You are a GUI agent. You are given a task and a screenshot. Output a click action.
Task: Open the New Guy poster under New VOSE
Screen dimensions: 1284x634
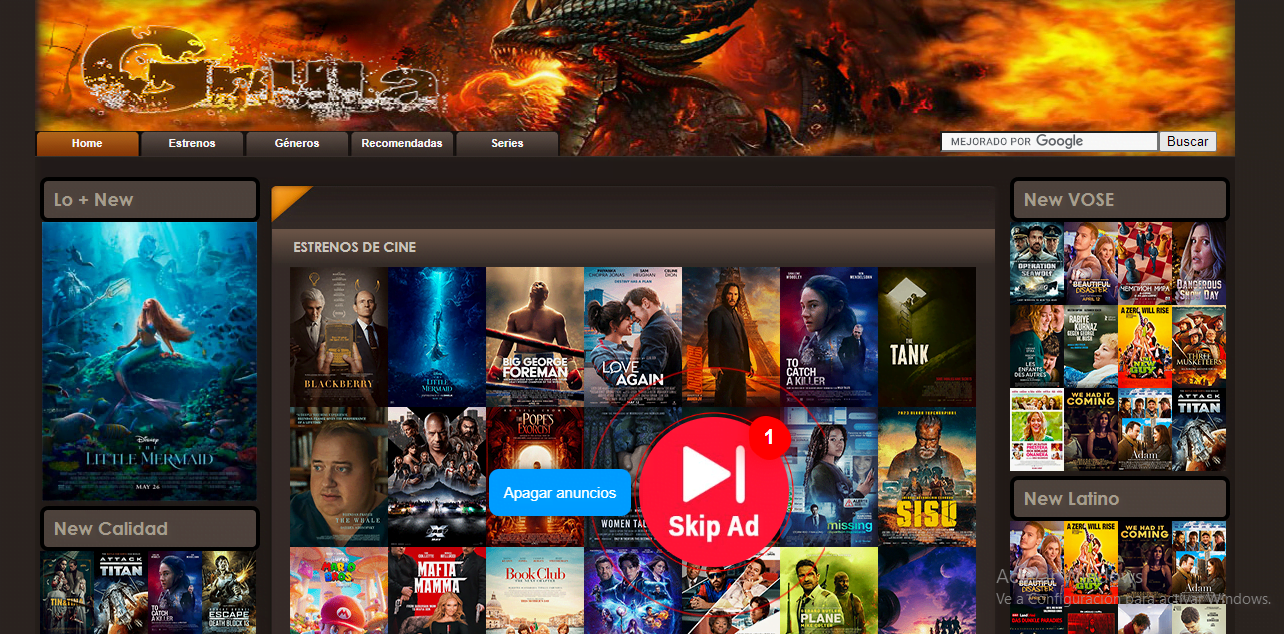[1145, 346]
